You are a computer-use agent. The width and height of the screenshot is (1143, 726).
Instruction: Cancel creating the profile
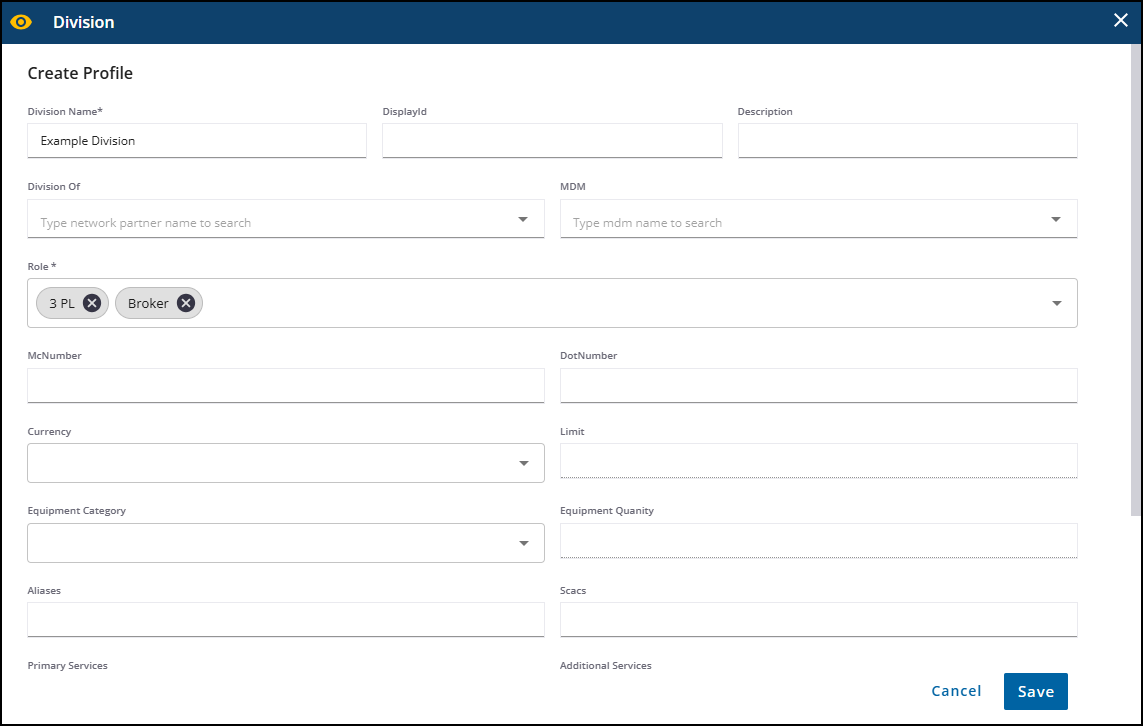pyautogui.click(x=955, y=691)
